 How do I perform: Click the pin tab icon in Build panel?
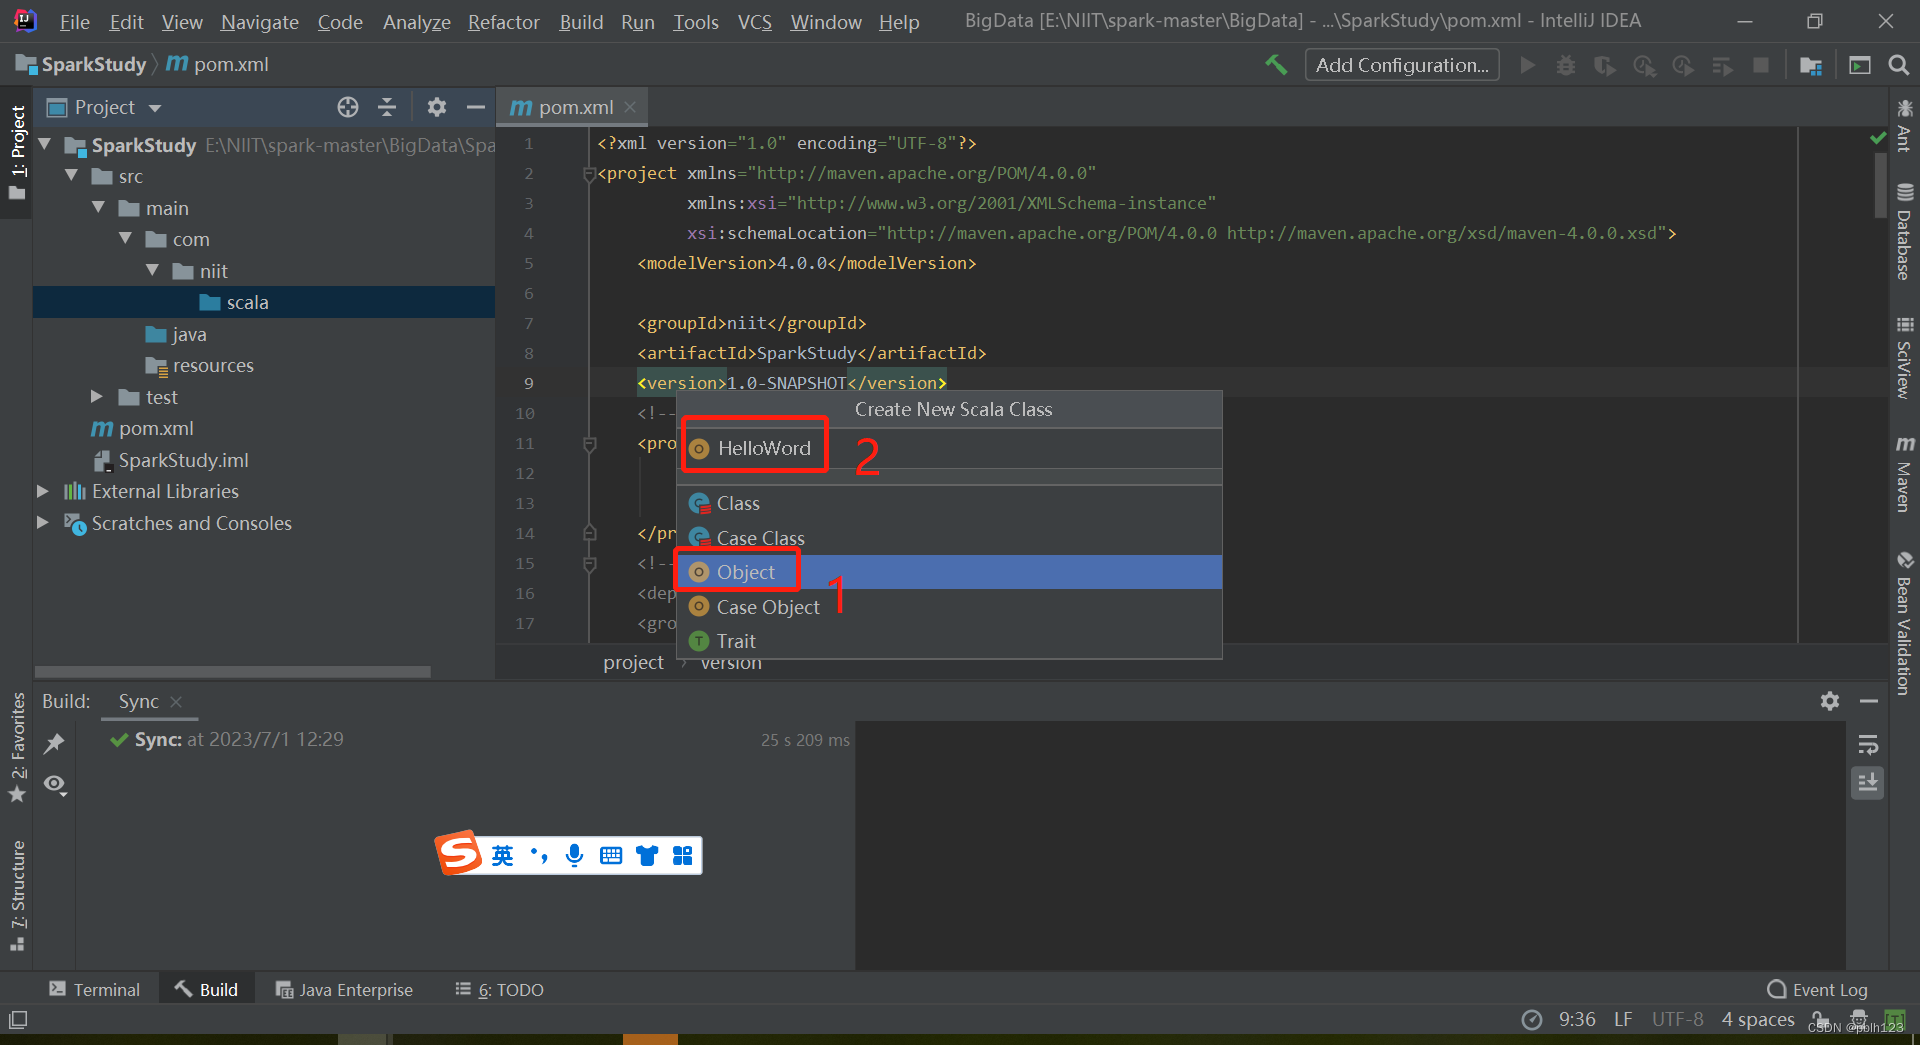[55, 743]
